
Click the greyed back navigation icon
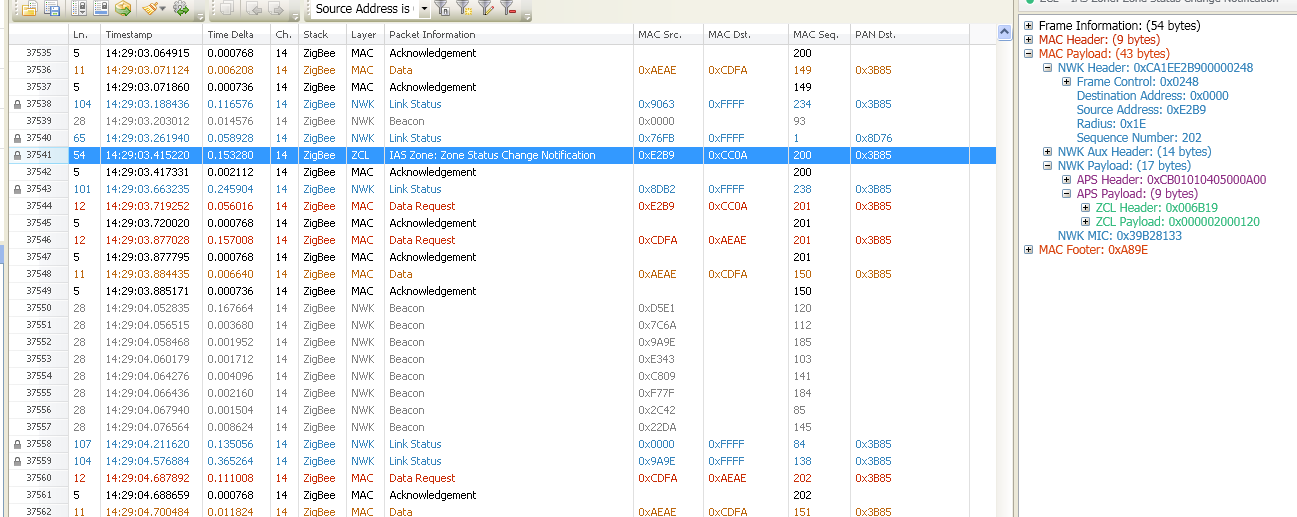tap(252, 9)
